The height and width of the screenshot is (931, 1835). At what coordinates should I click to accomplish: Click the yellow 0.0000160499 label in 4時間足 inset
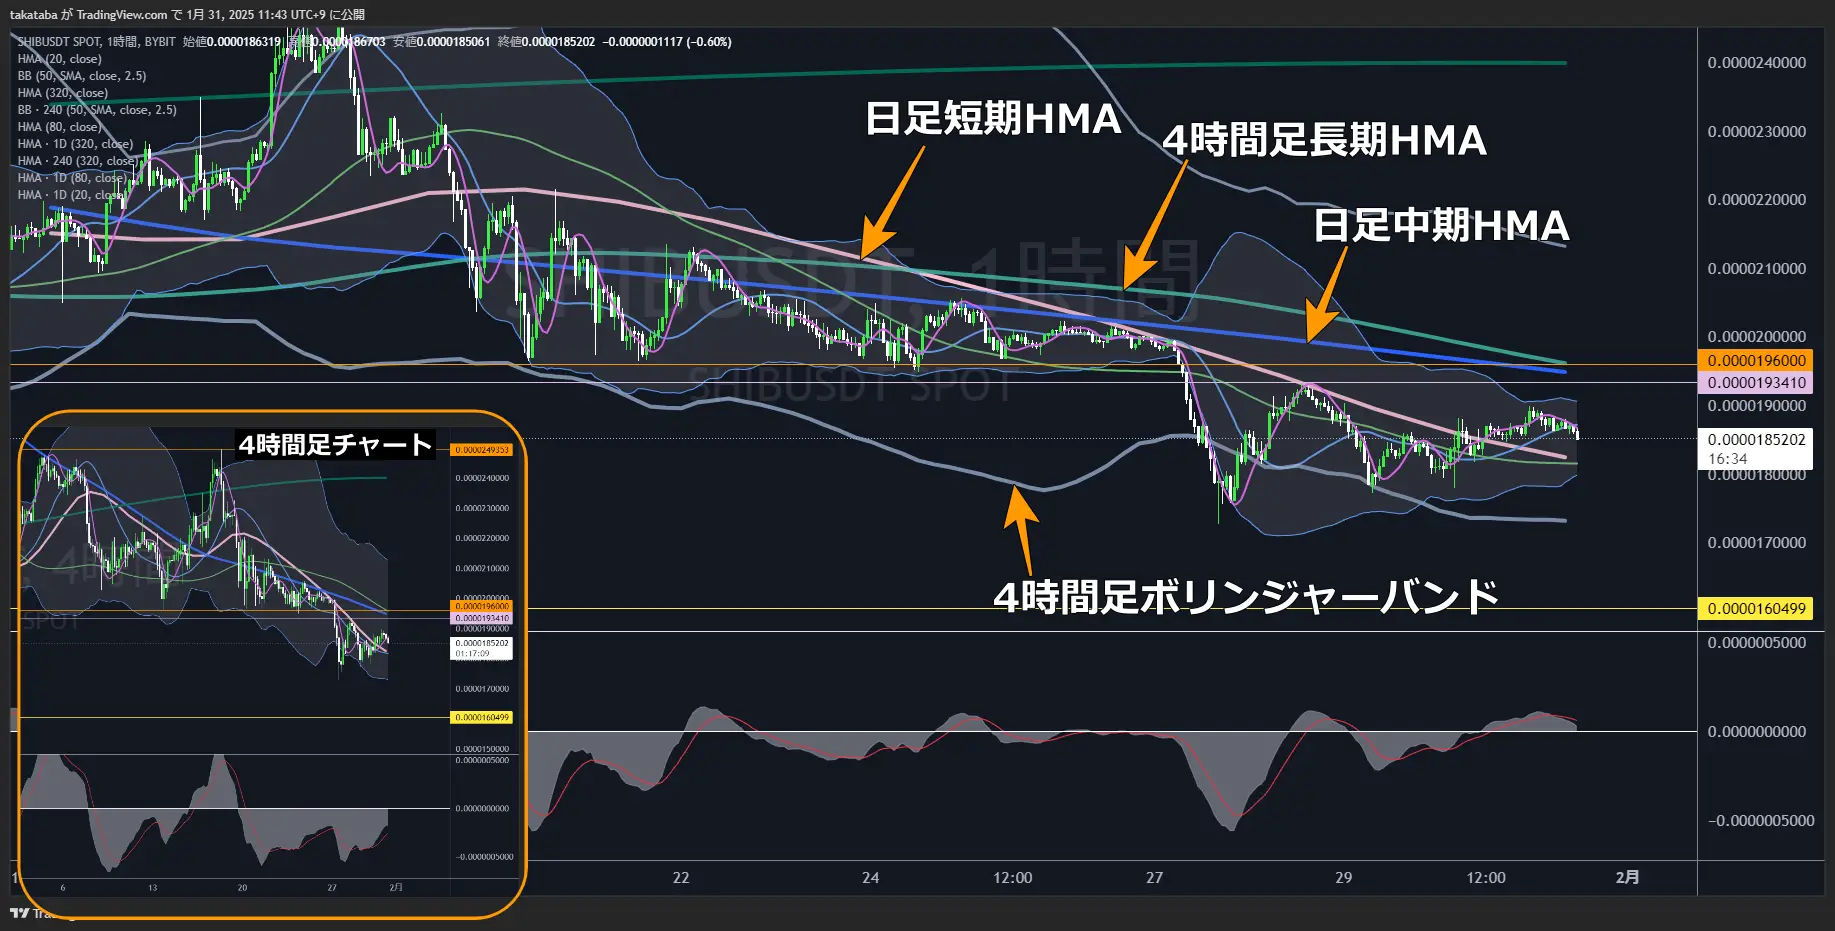click(x=482, y=718)
